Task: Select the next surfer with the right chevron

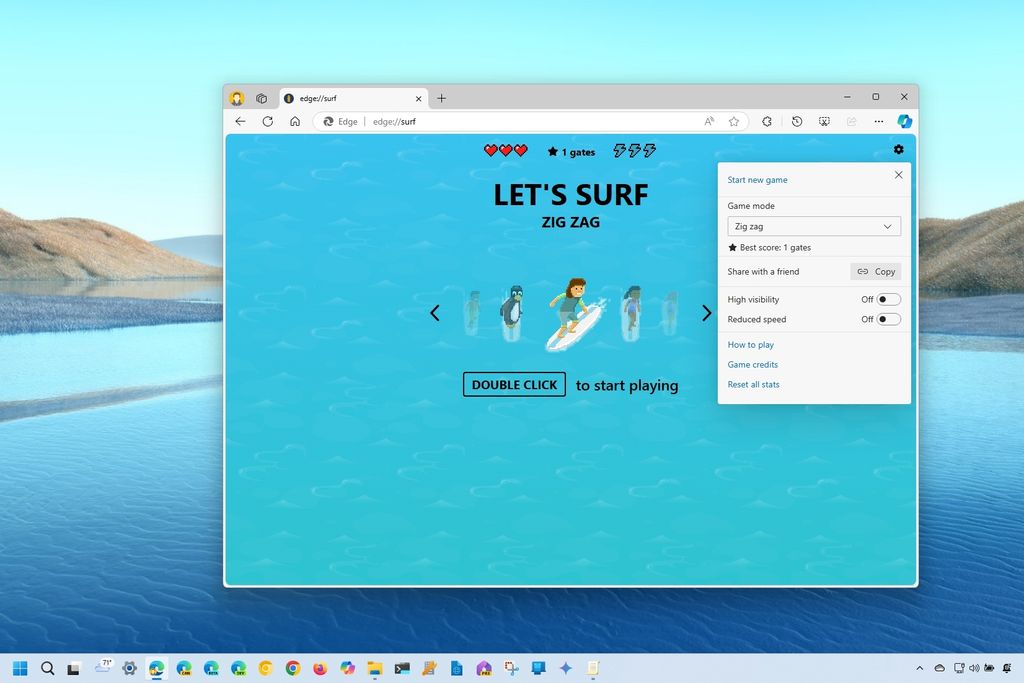Action: point(707,313)
